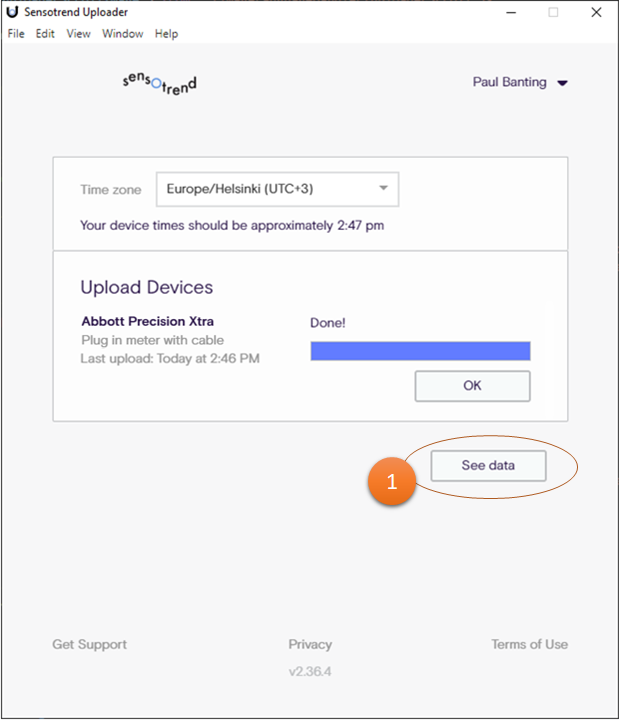This screenshot has width=619, height=720.
Task: Select the Abbott Precision Xtra device name
Action: pos(147,322)
